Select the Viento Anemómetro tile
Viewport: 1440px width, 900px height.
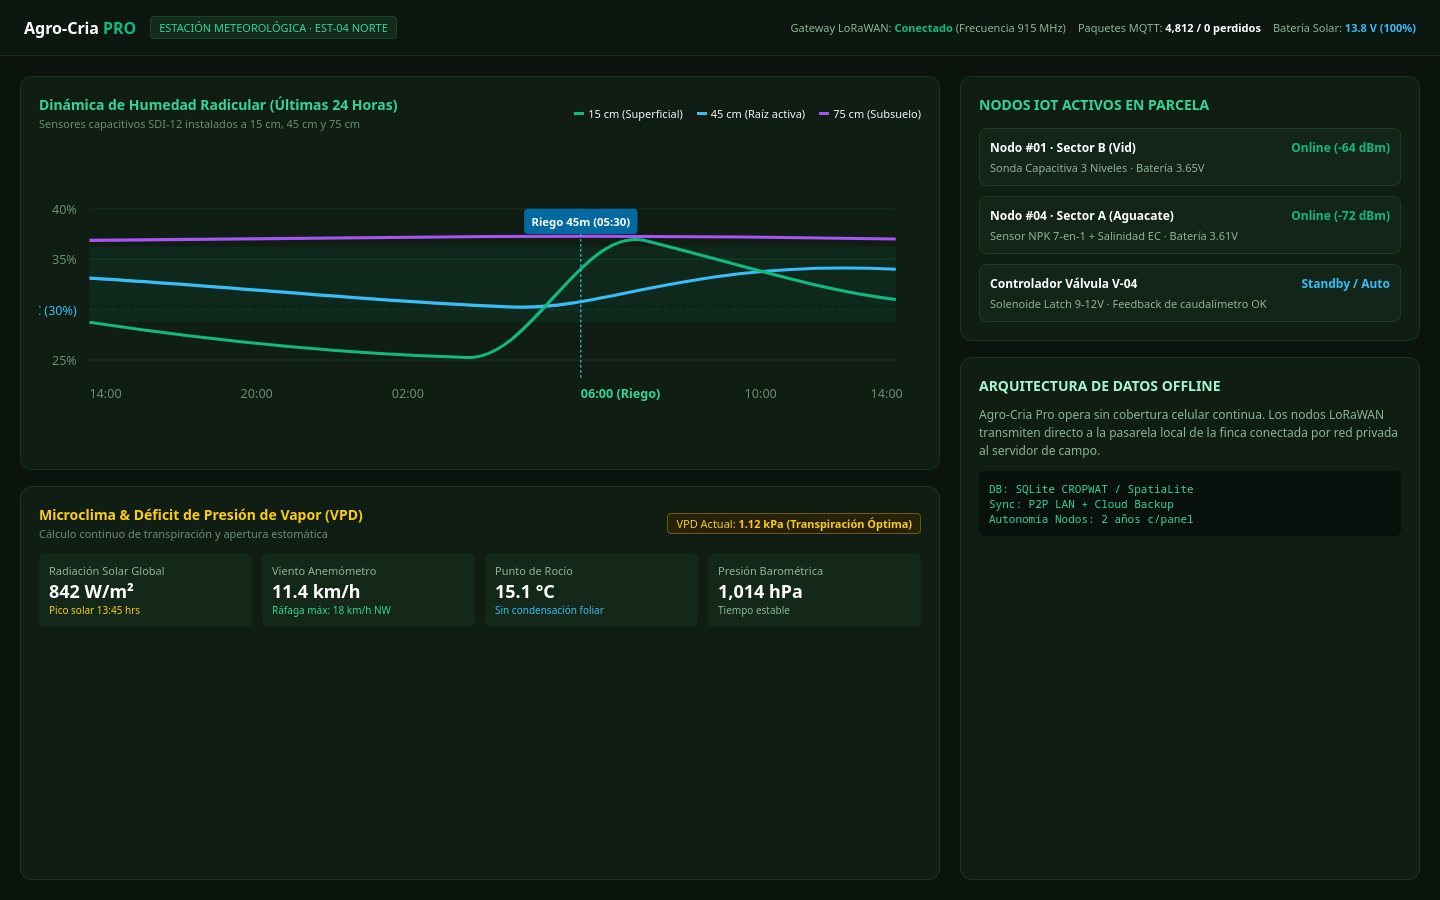[x=368, y=590]
